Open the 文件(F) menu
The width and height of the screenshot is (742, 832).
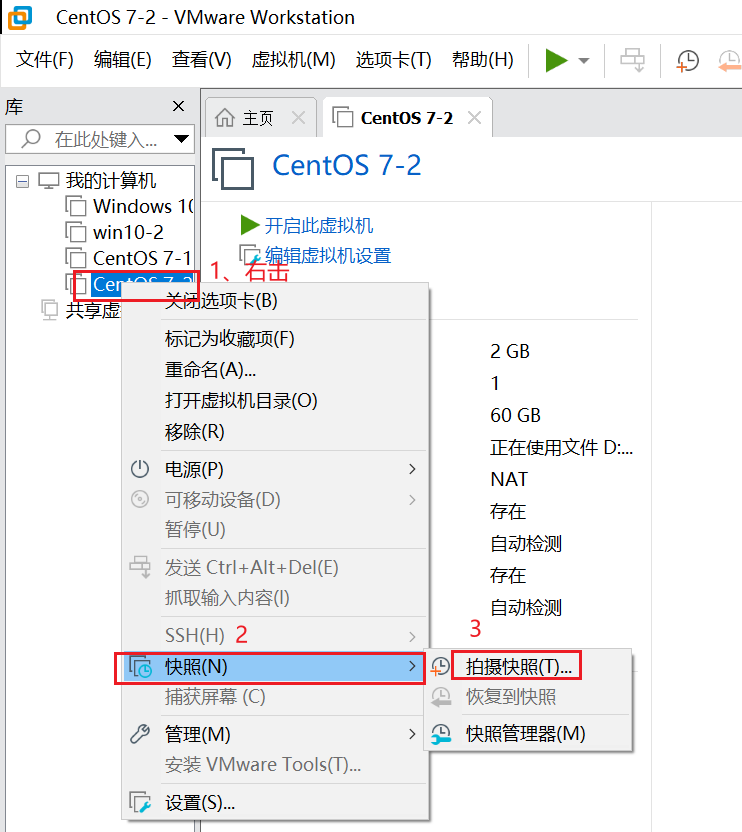(45, 59)
